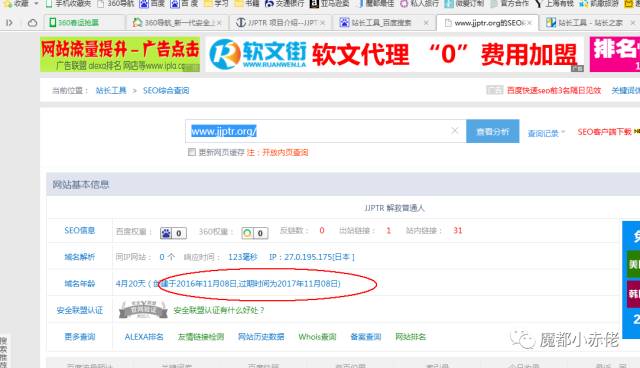Click the 同IP网站 value 0 个
Screen dimensions: 640x368
(x=167, y=257)
